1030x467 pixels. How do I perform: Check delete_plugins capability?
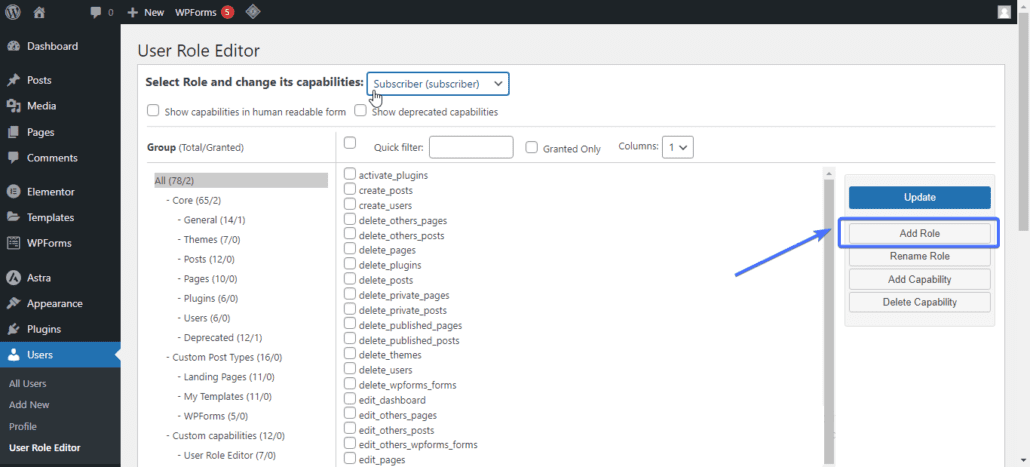pos(350,264)
